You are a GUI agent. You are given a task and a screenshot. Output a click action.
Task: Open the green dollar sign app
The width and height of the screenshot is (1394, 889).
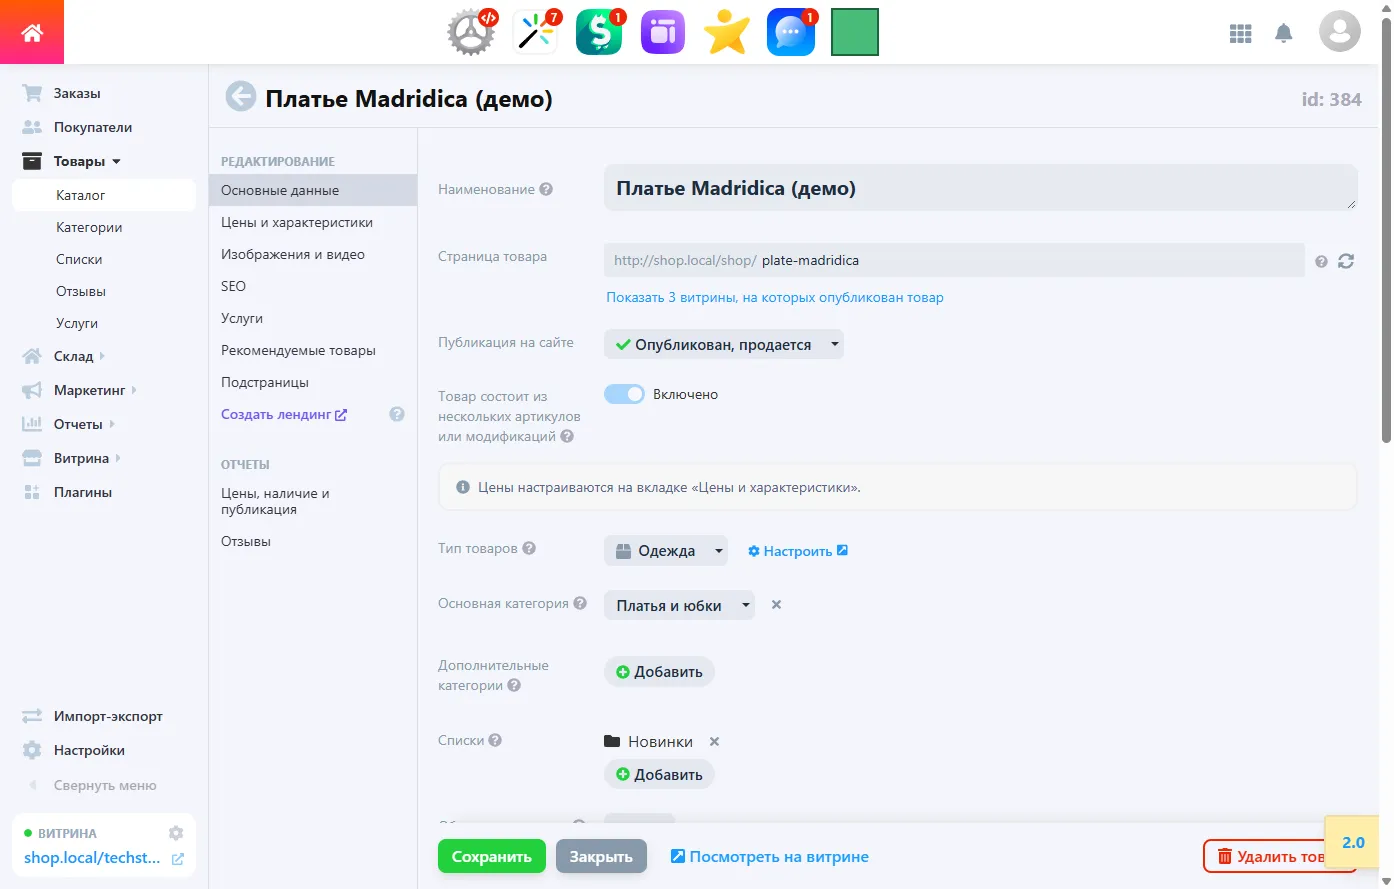tap(598, 32)
